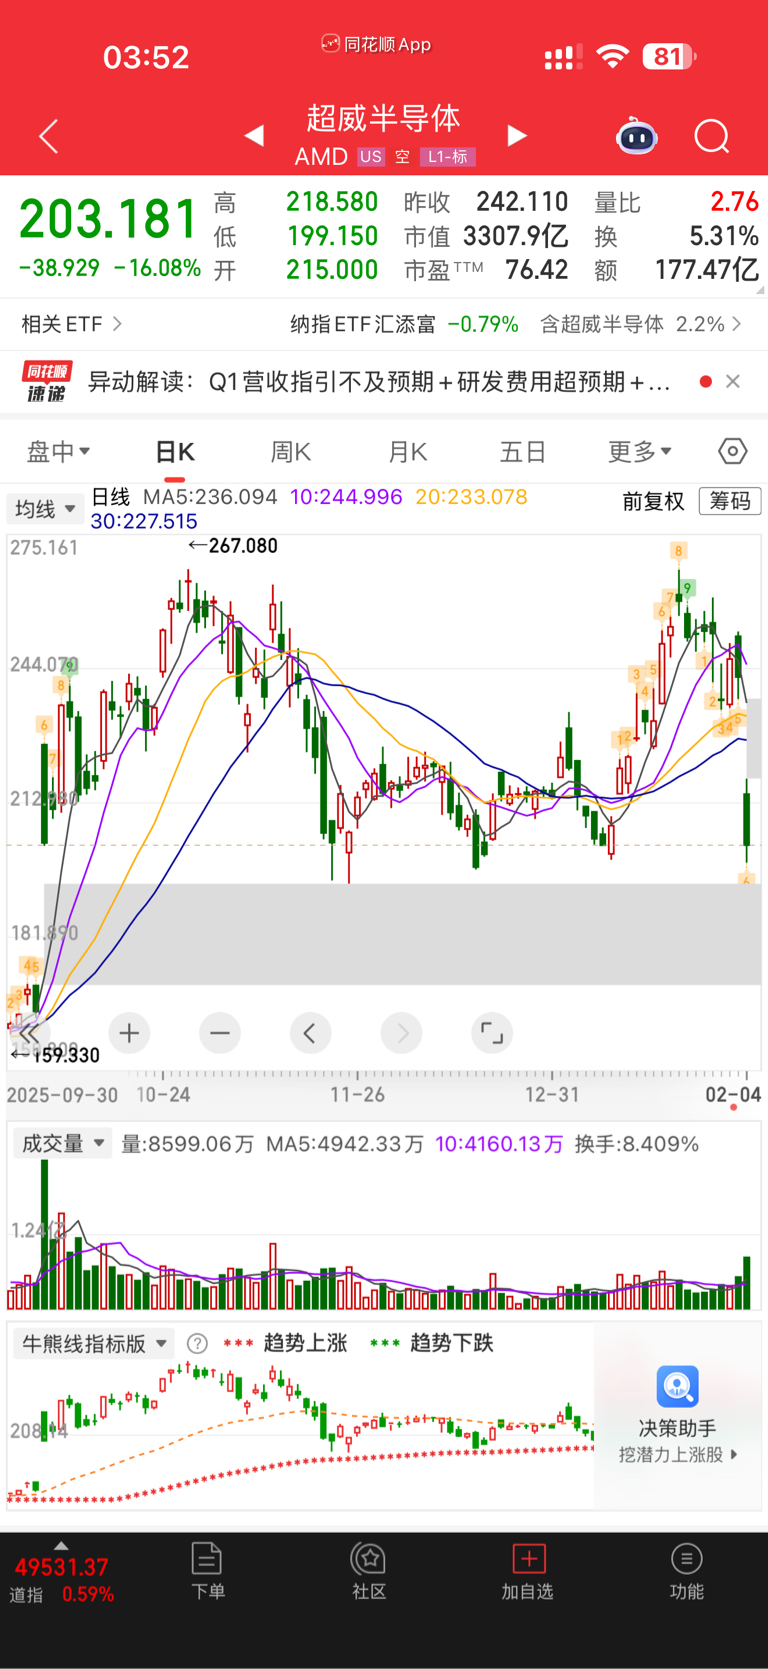Tap the 02-04 date label

pos(733,1094)
